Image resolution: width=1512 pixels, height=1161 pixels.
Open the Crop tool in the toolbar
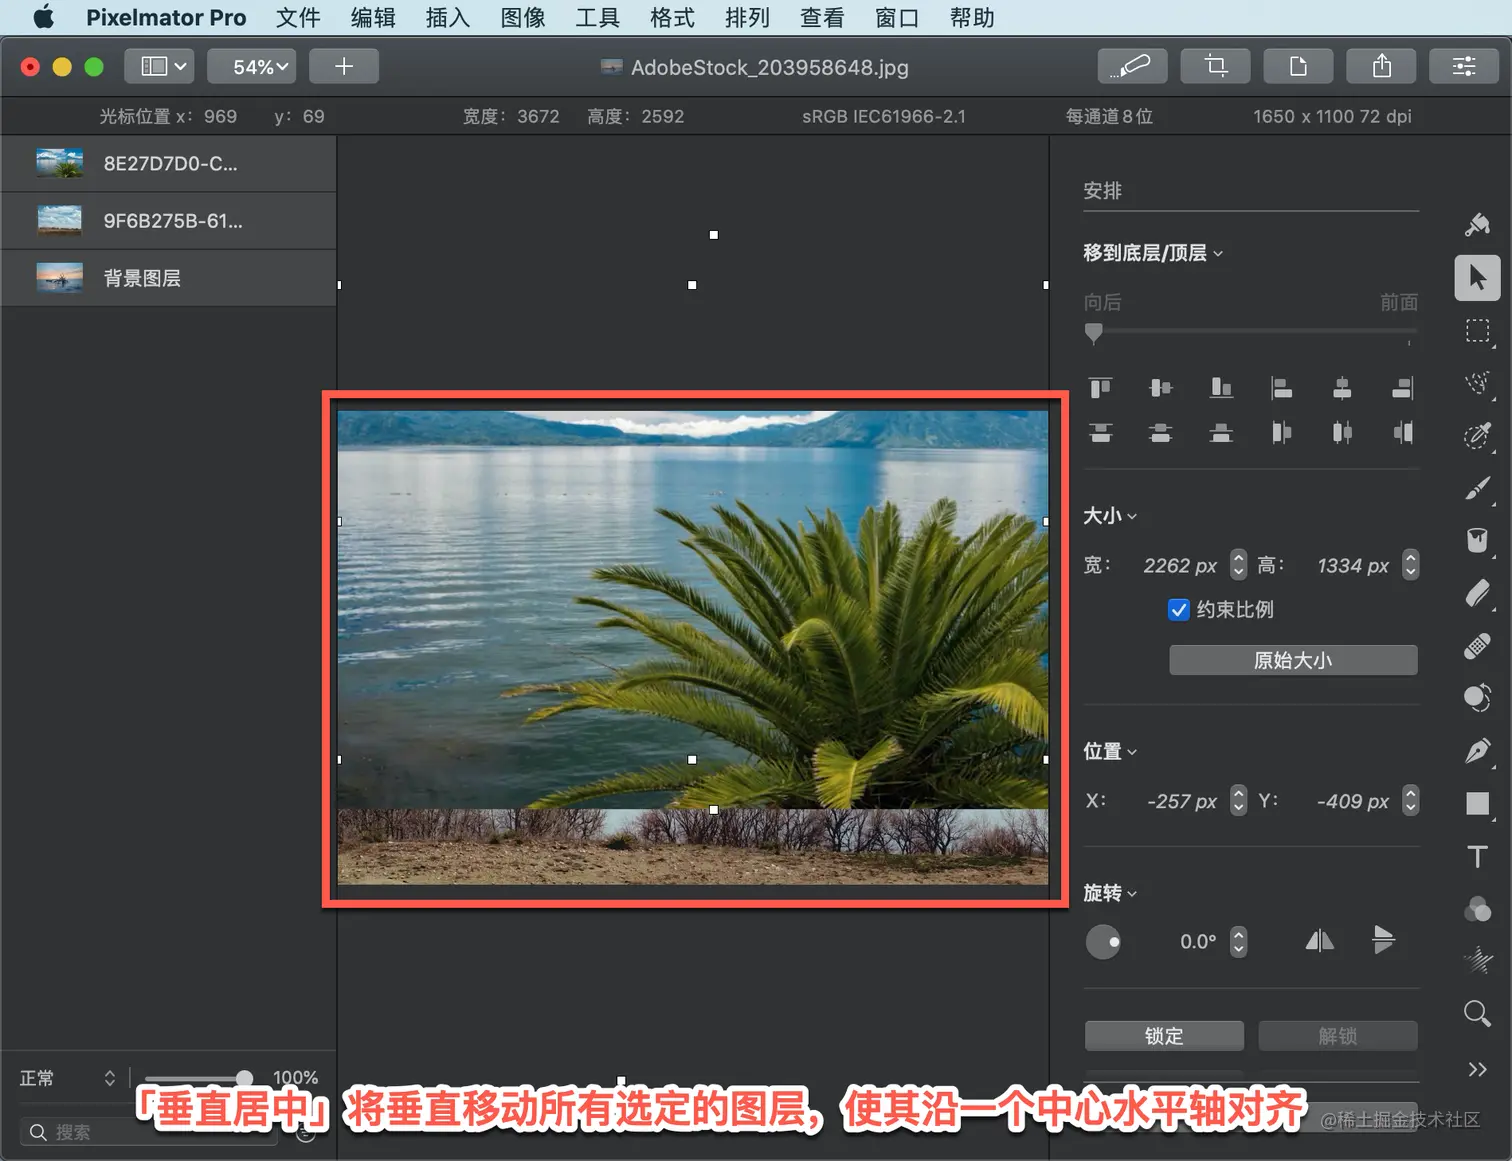pos(1216,66)
